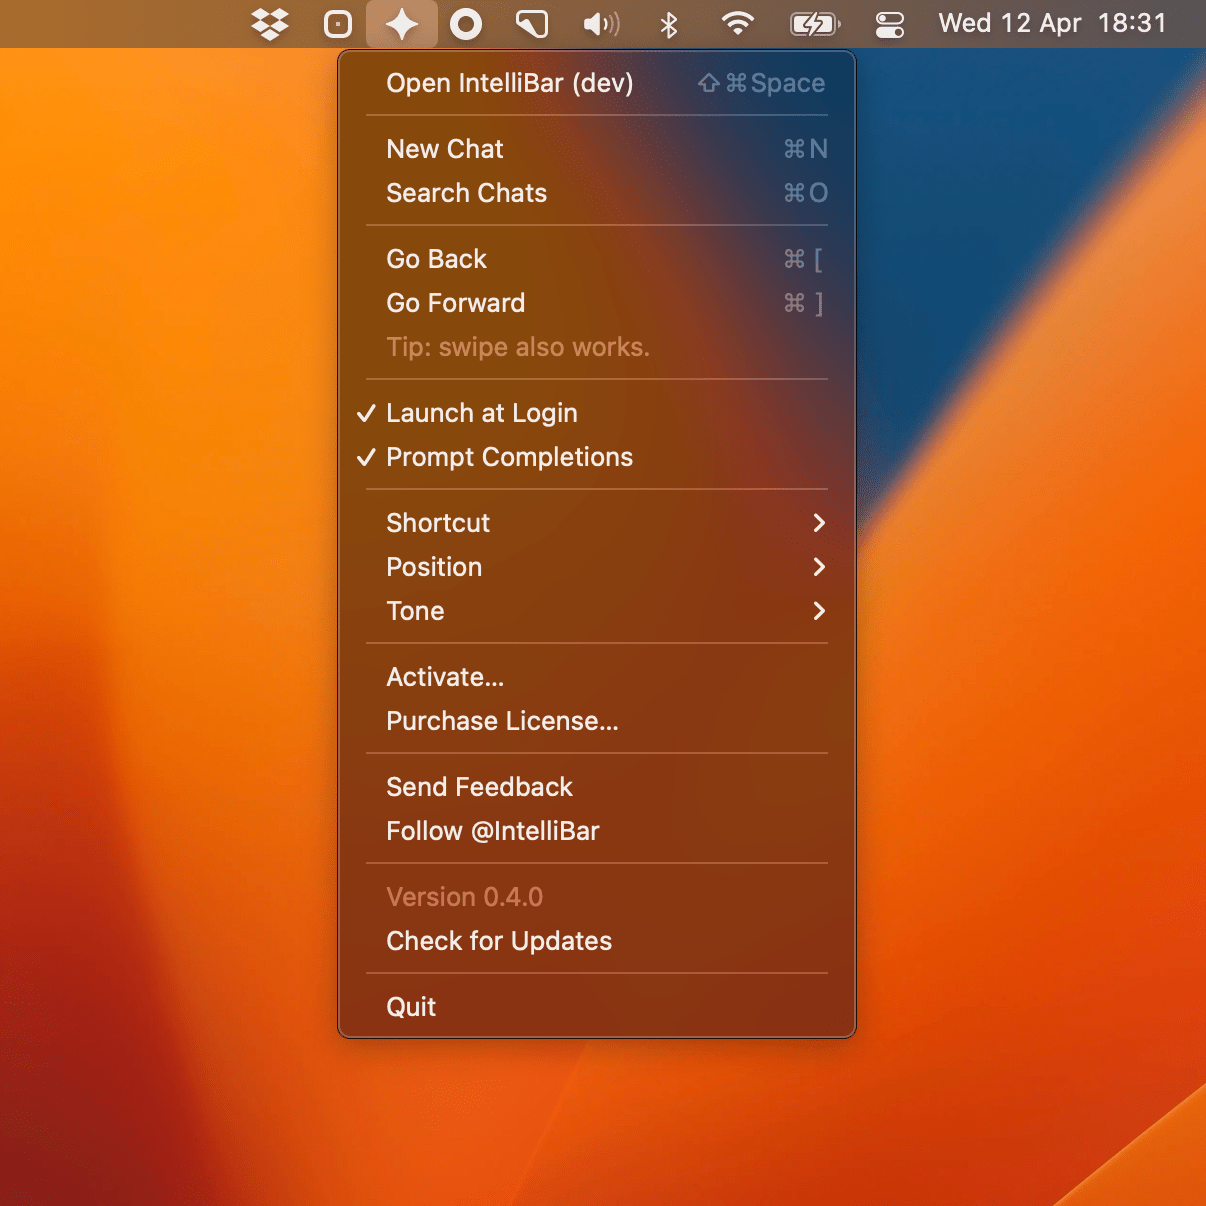Open the Wi-Fi status icon
The height and width of the screenshot is (1206, 1206).
[738, 24]
